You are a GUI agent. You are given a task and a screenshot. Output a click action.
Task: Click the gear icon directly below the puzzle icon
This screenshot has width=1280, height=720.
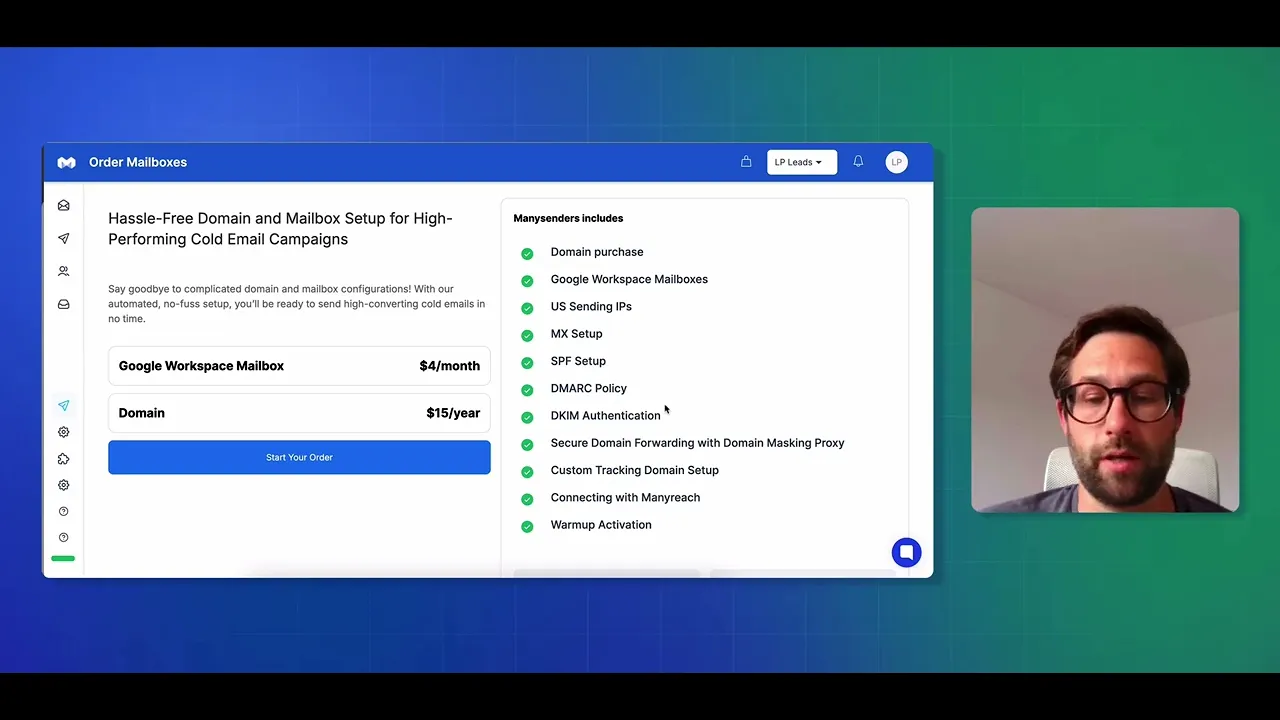64,485
